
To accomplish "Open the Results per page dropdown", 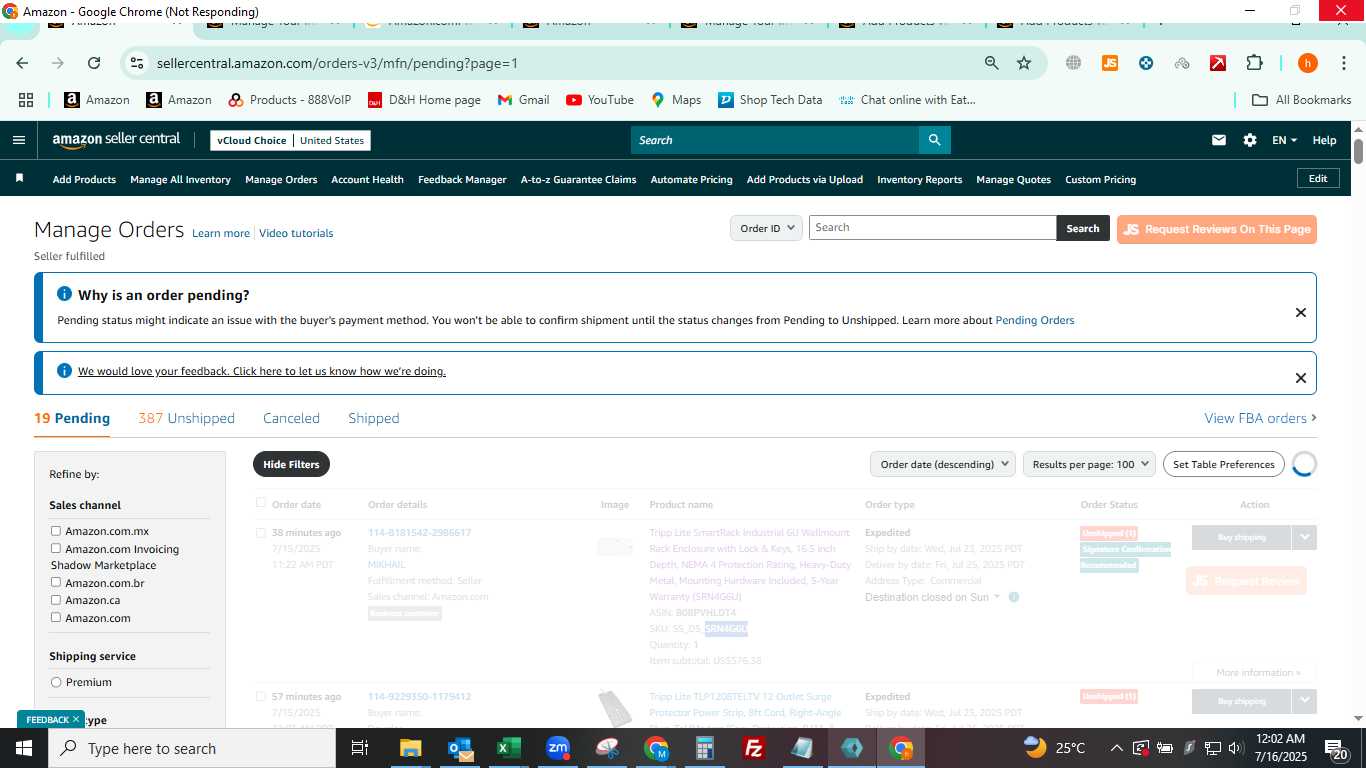I will (1089, 464).
